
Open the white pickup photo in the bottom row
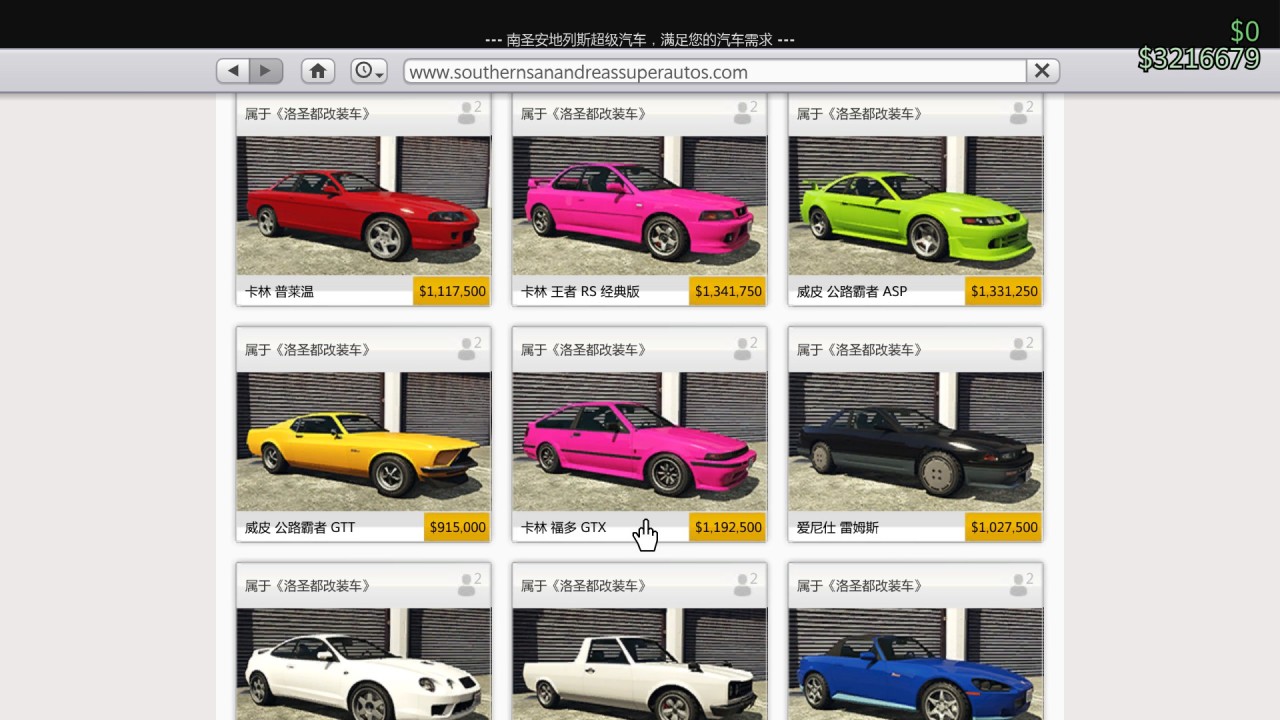(x=640, y=664)
